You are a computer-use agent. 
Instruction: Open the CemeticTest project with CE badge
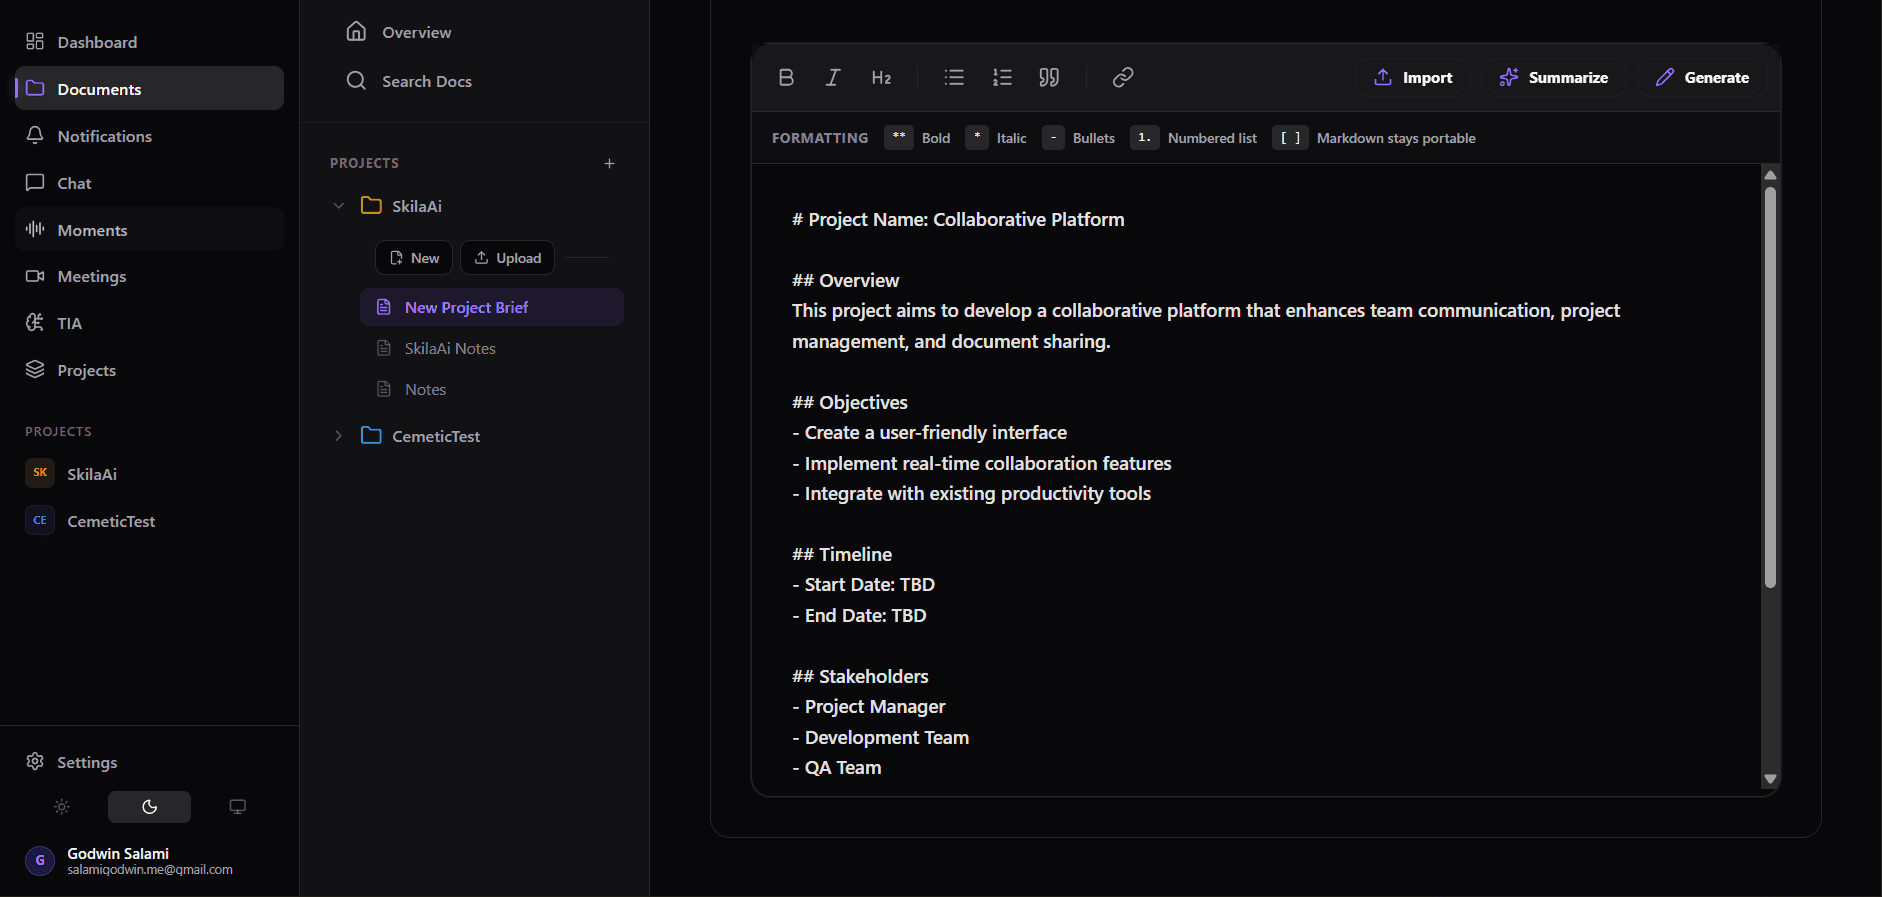click(150, 521)
